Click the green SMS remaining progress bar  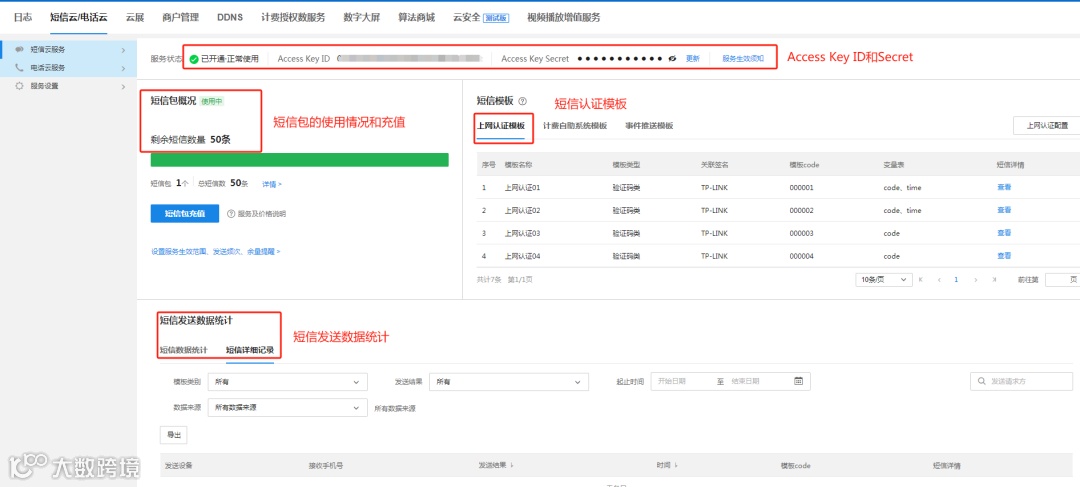300,160
